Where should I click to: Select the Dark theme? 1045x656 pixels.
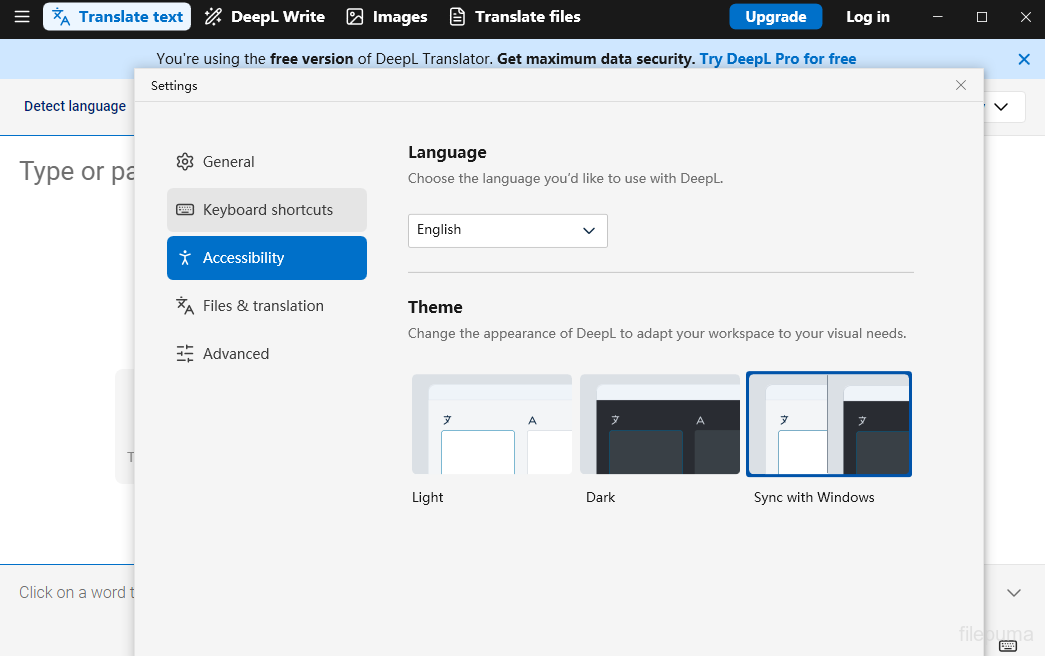[659, 424]
